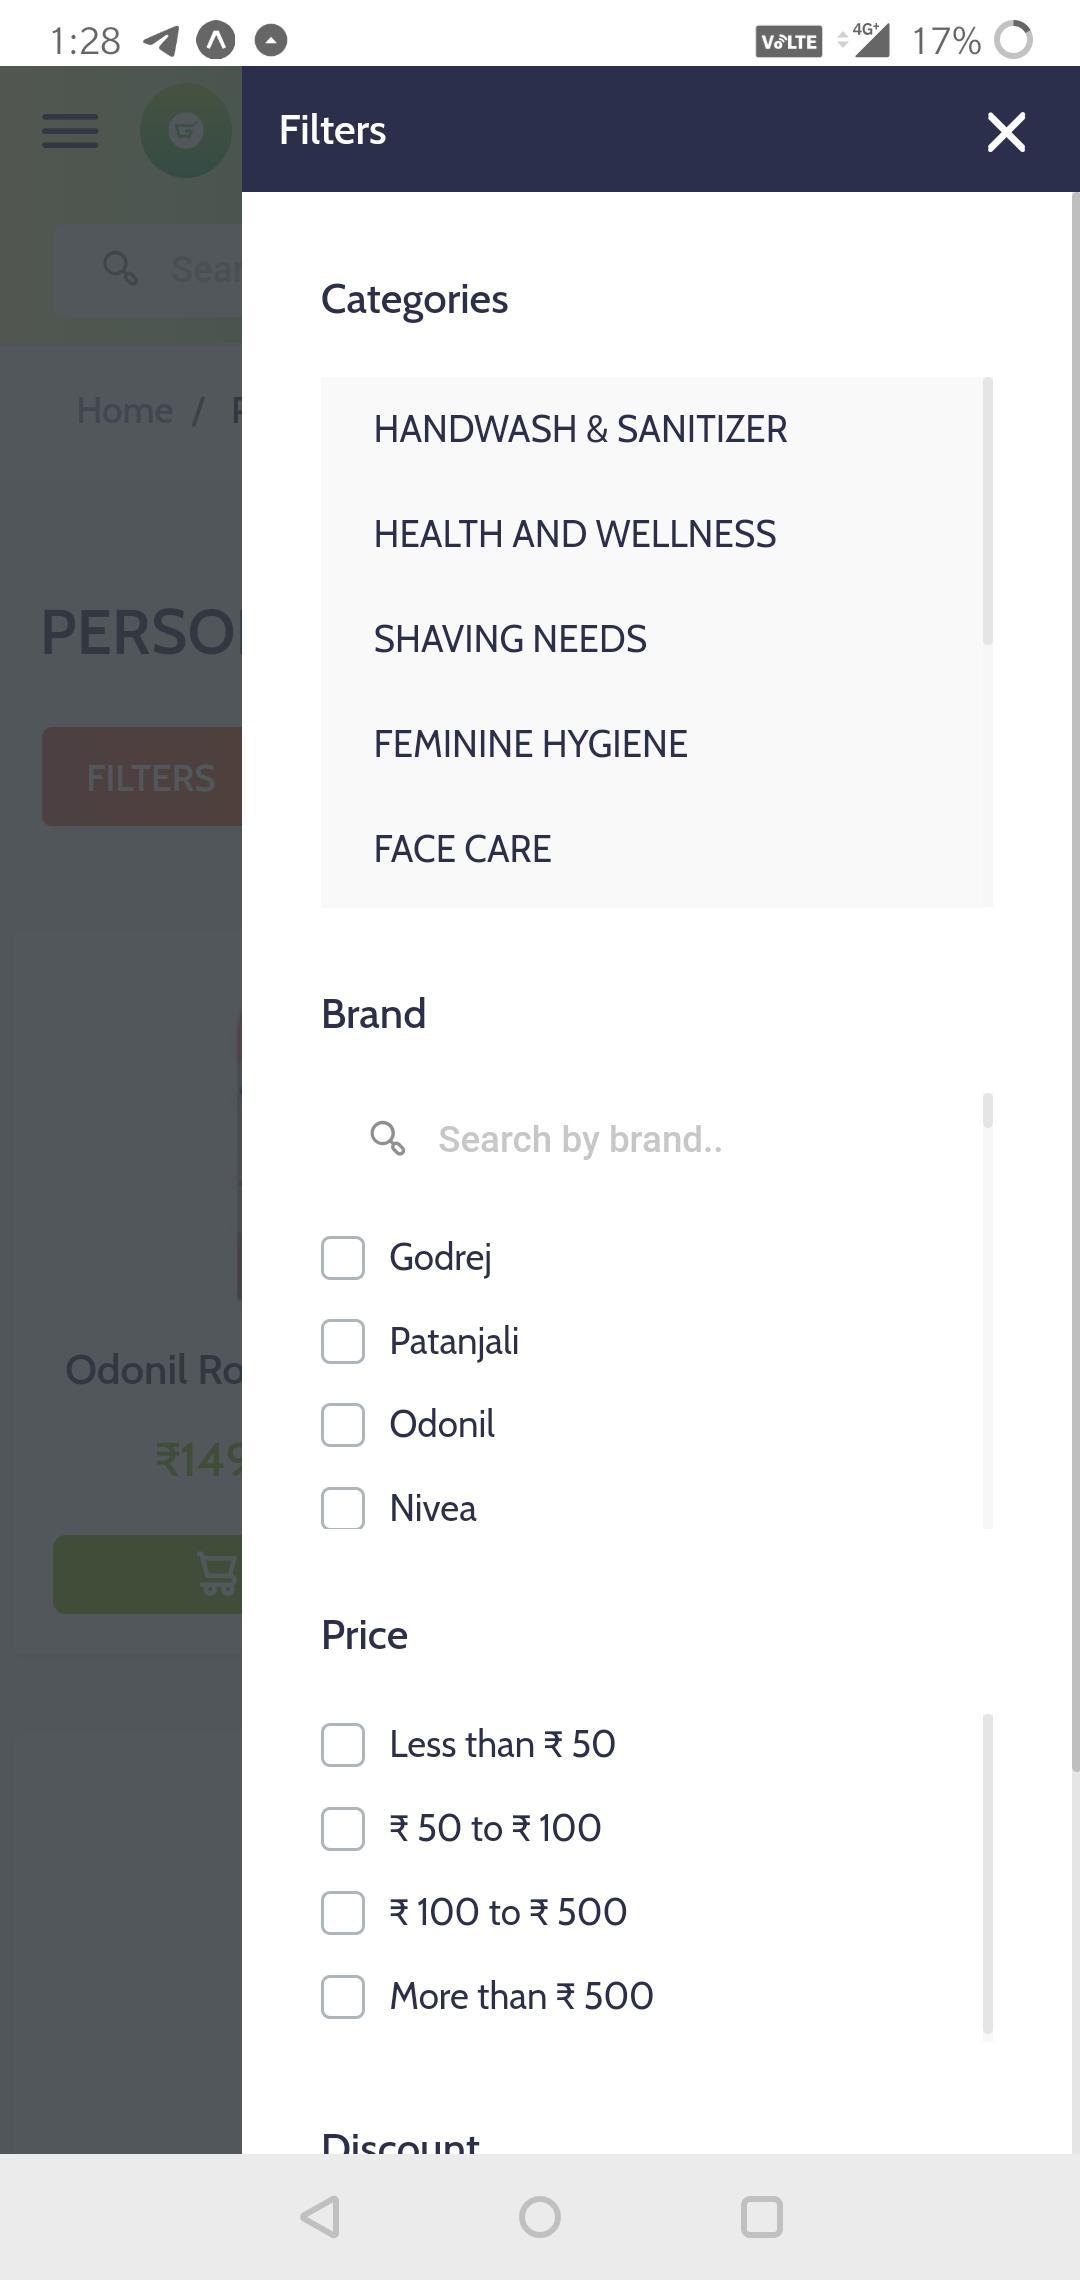
Task: Open recent apps square icon
Action: pos(761,2217)
